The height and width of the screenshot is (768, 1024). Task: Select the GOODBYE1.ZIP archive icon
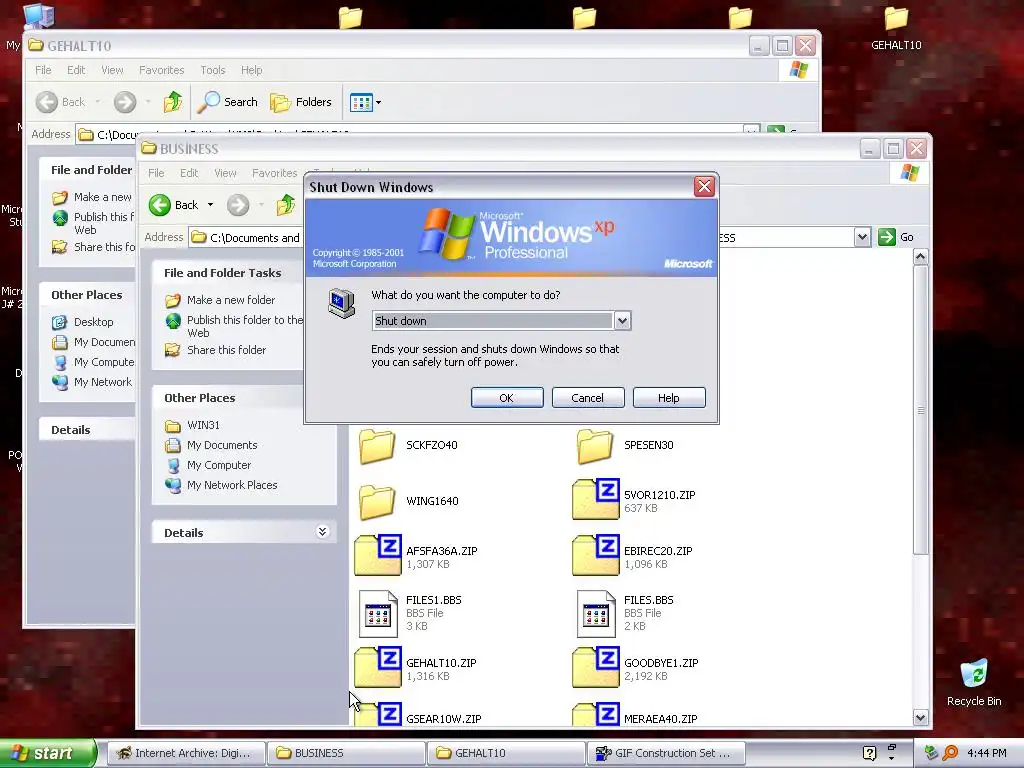595,667
